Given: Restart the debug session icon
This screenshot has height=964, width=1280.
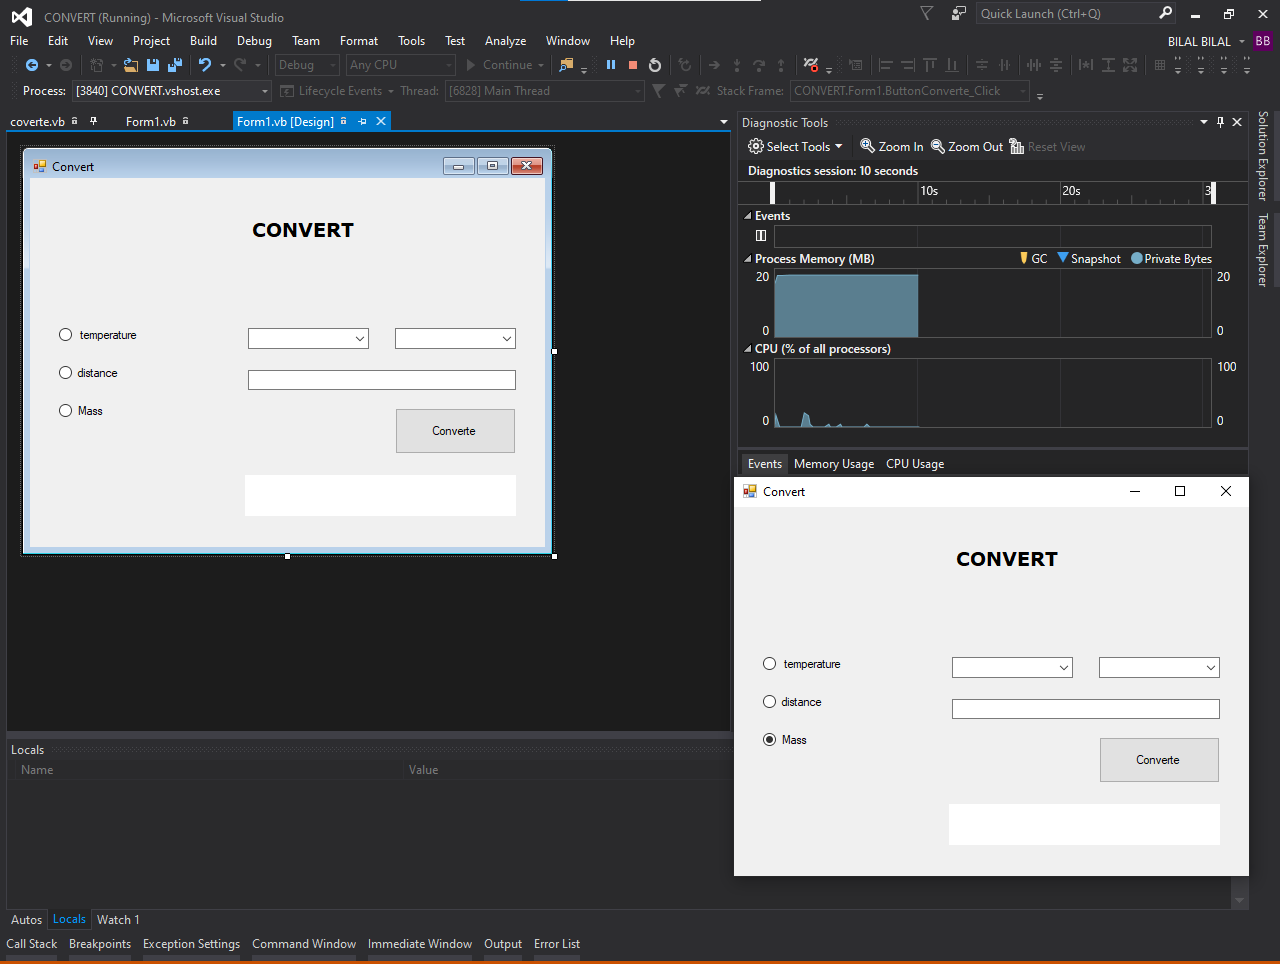Looking at the screenshot, I should click(655, 65).
